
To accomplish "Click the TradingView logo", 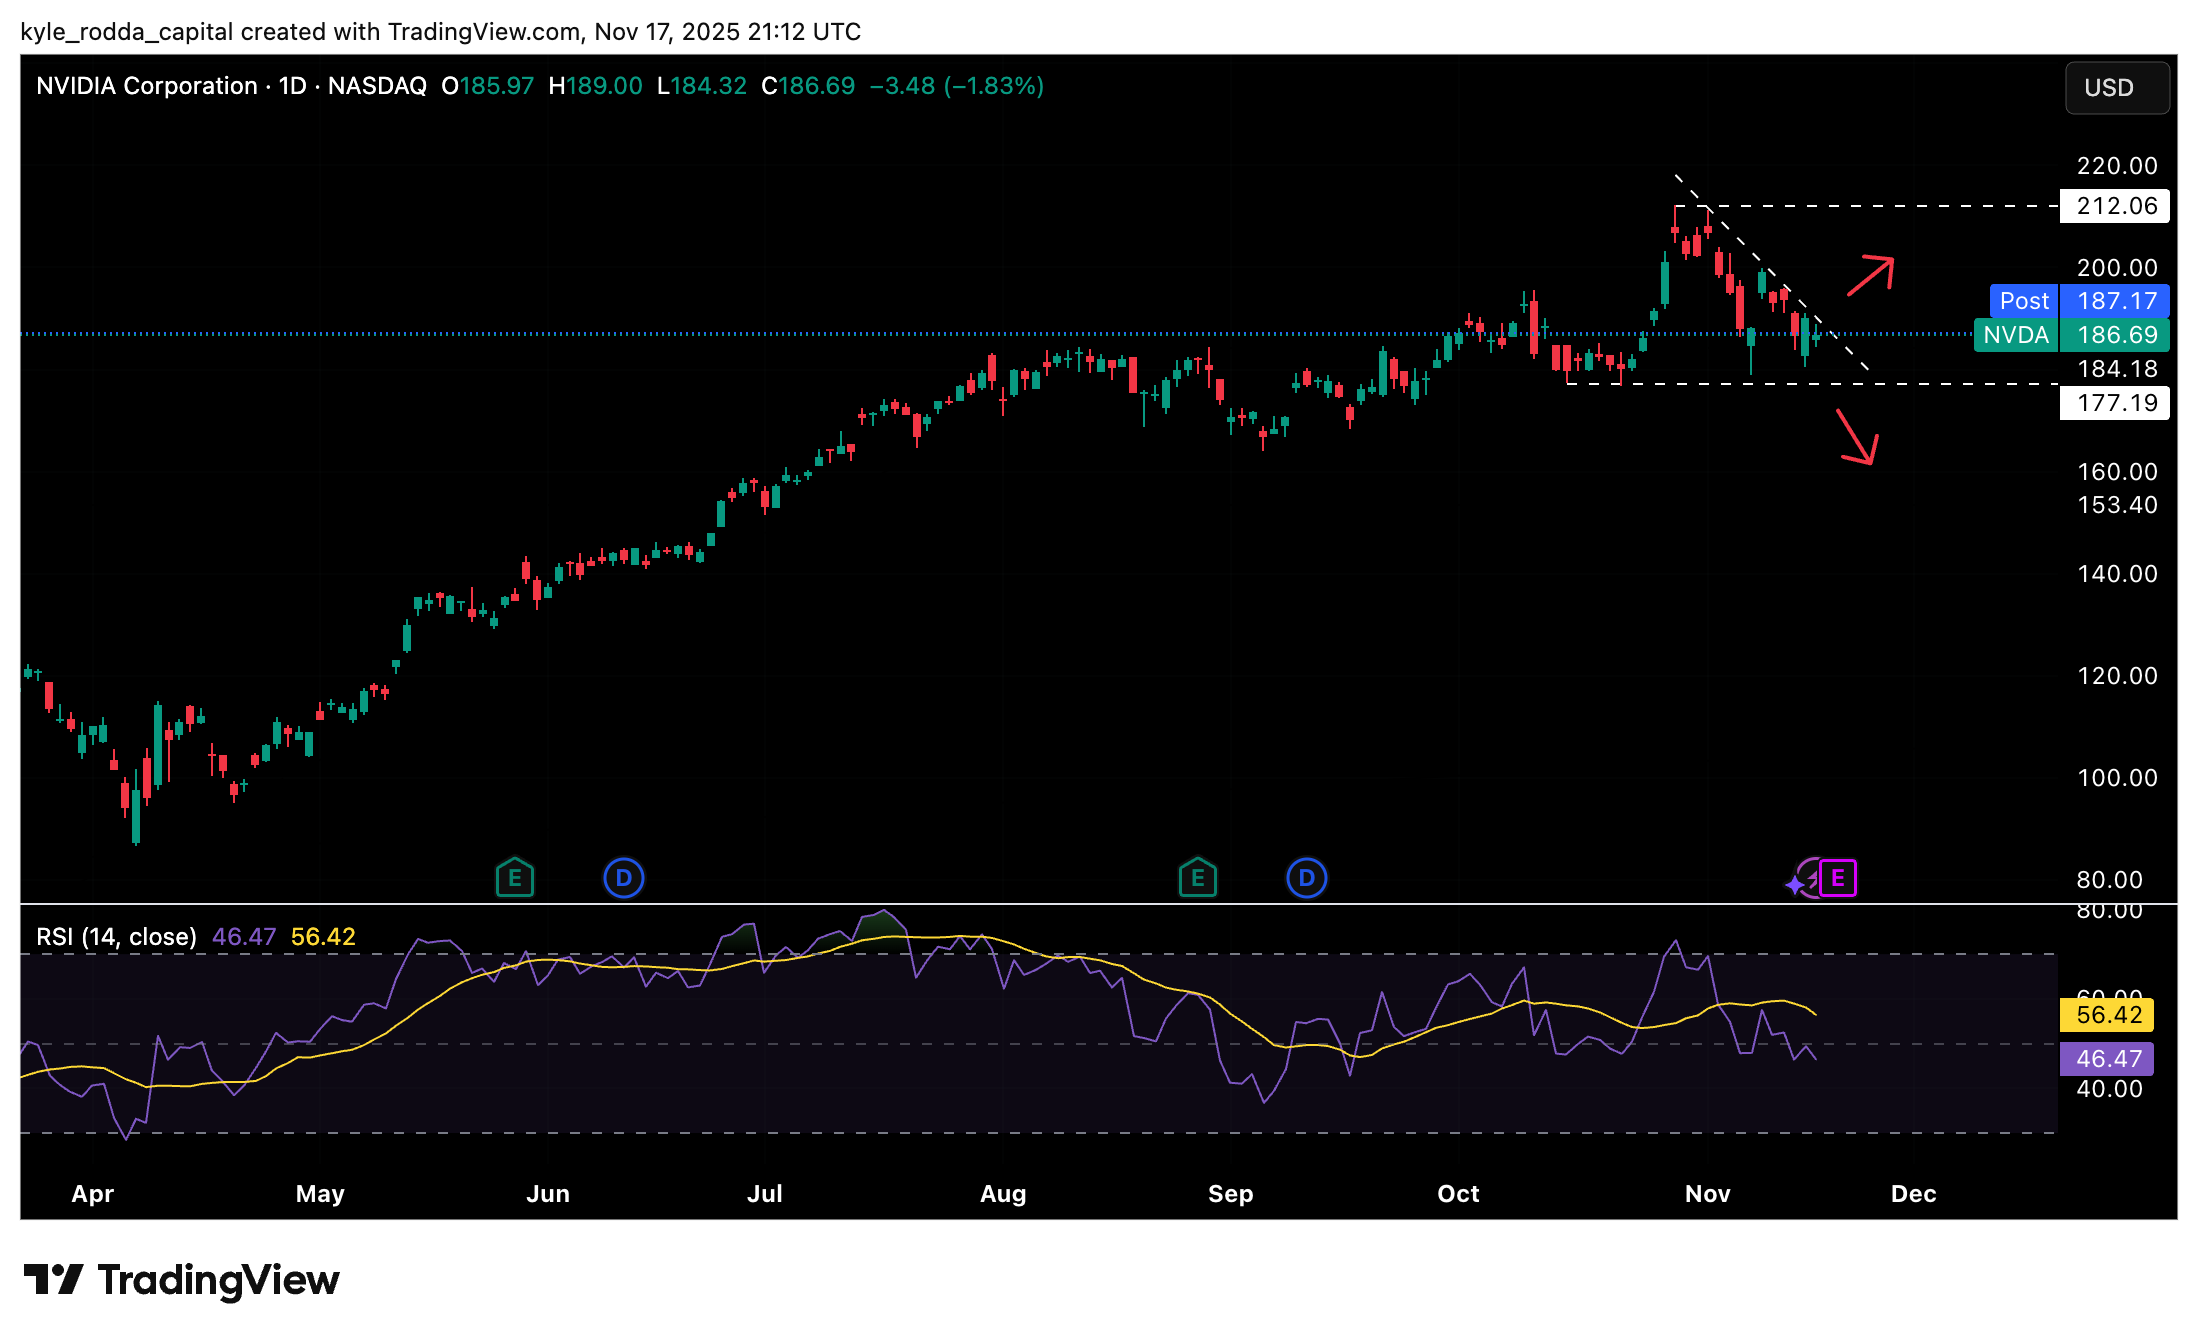I will point(181,1280).
